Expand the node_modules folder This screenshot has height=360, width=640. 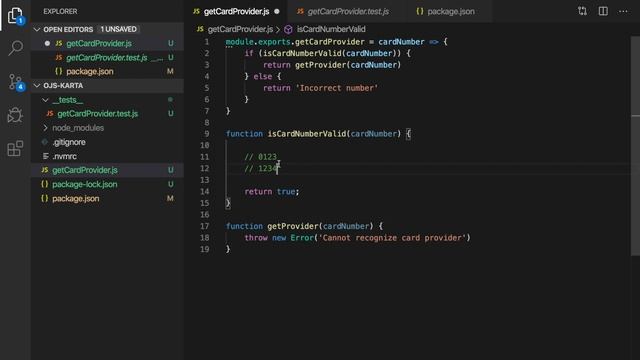pos(45,128)
